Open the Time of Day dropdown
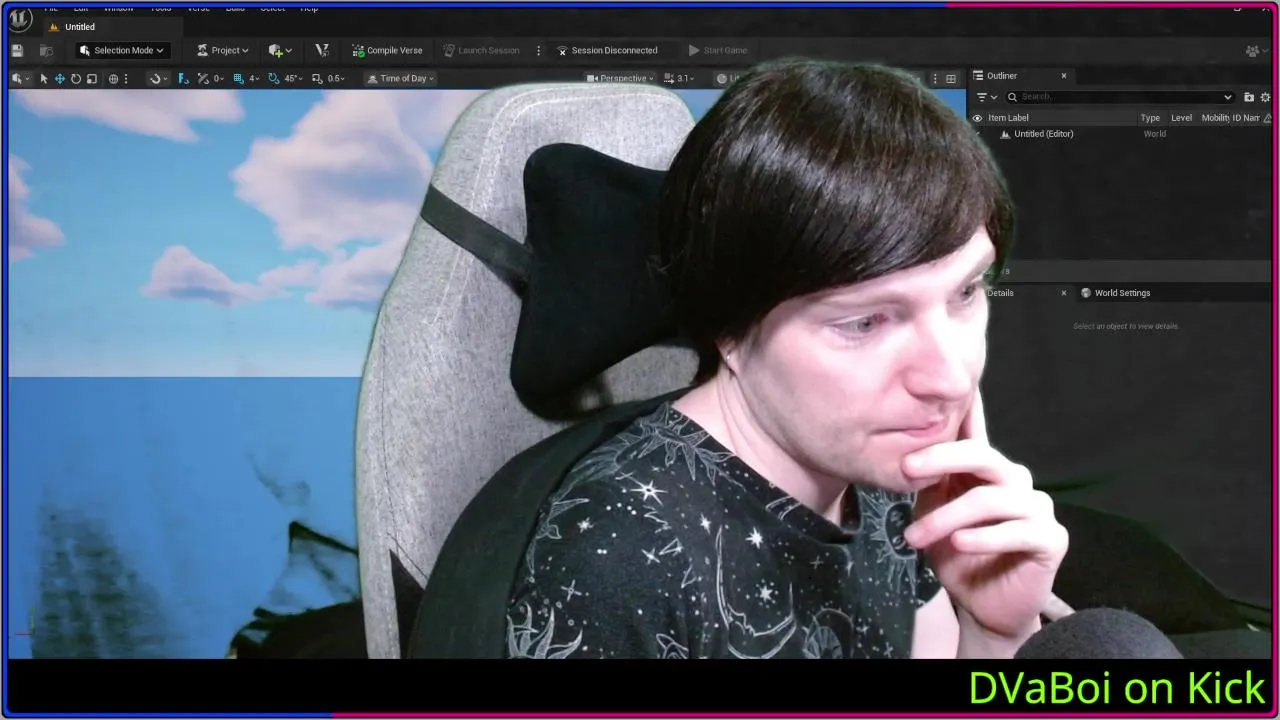 click(x=401, y=78)
